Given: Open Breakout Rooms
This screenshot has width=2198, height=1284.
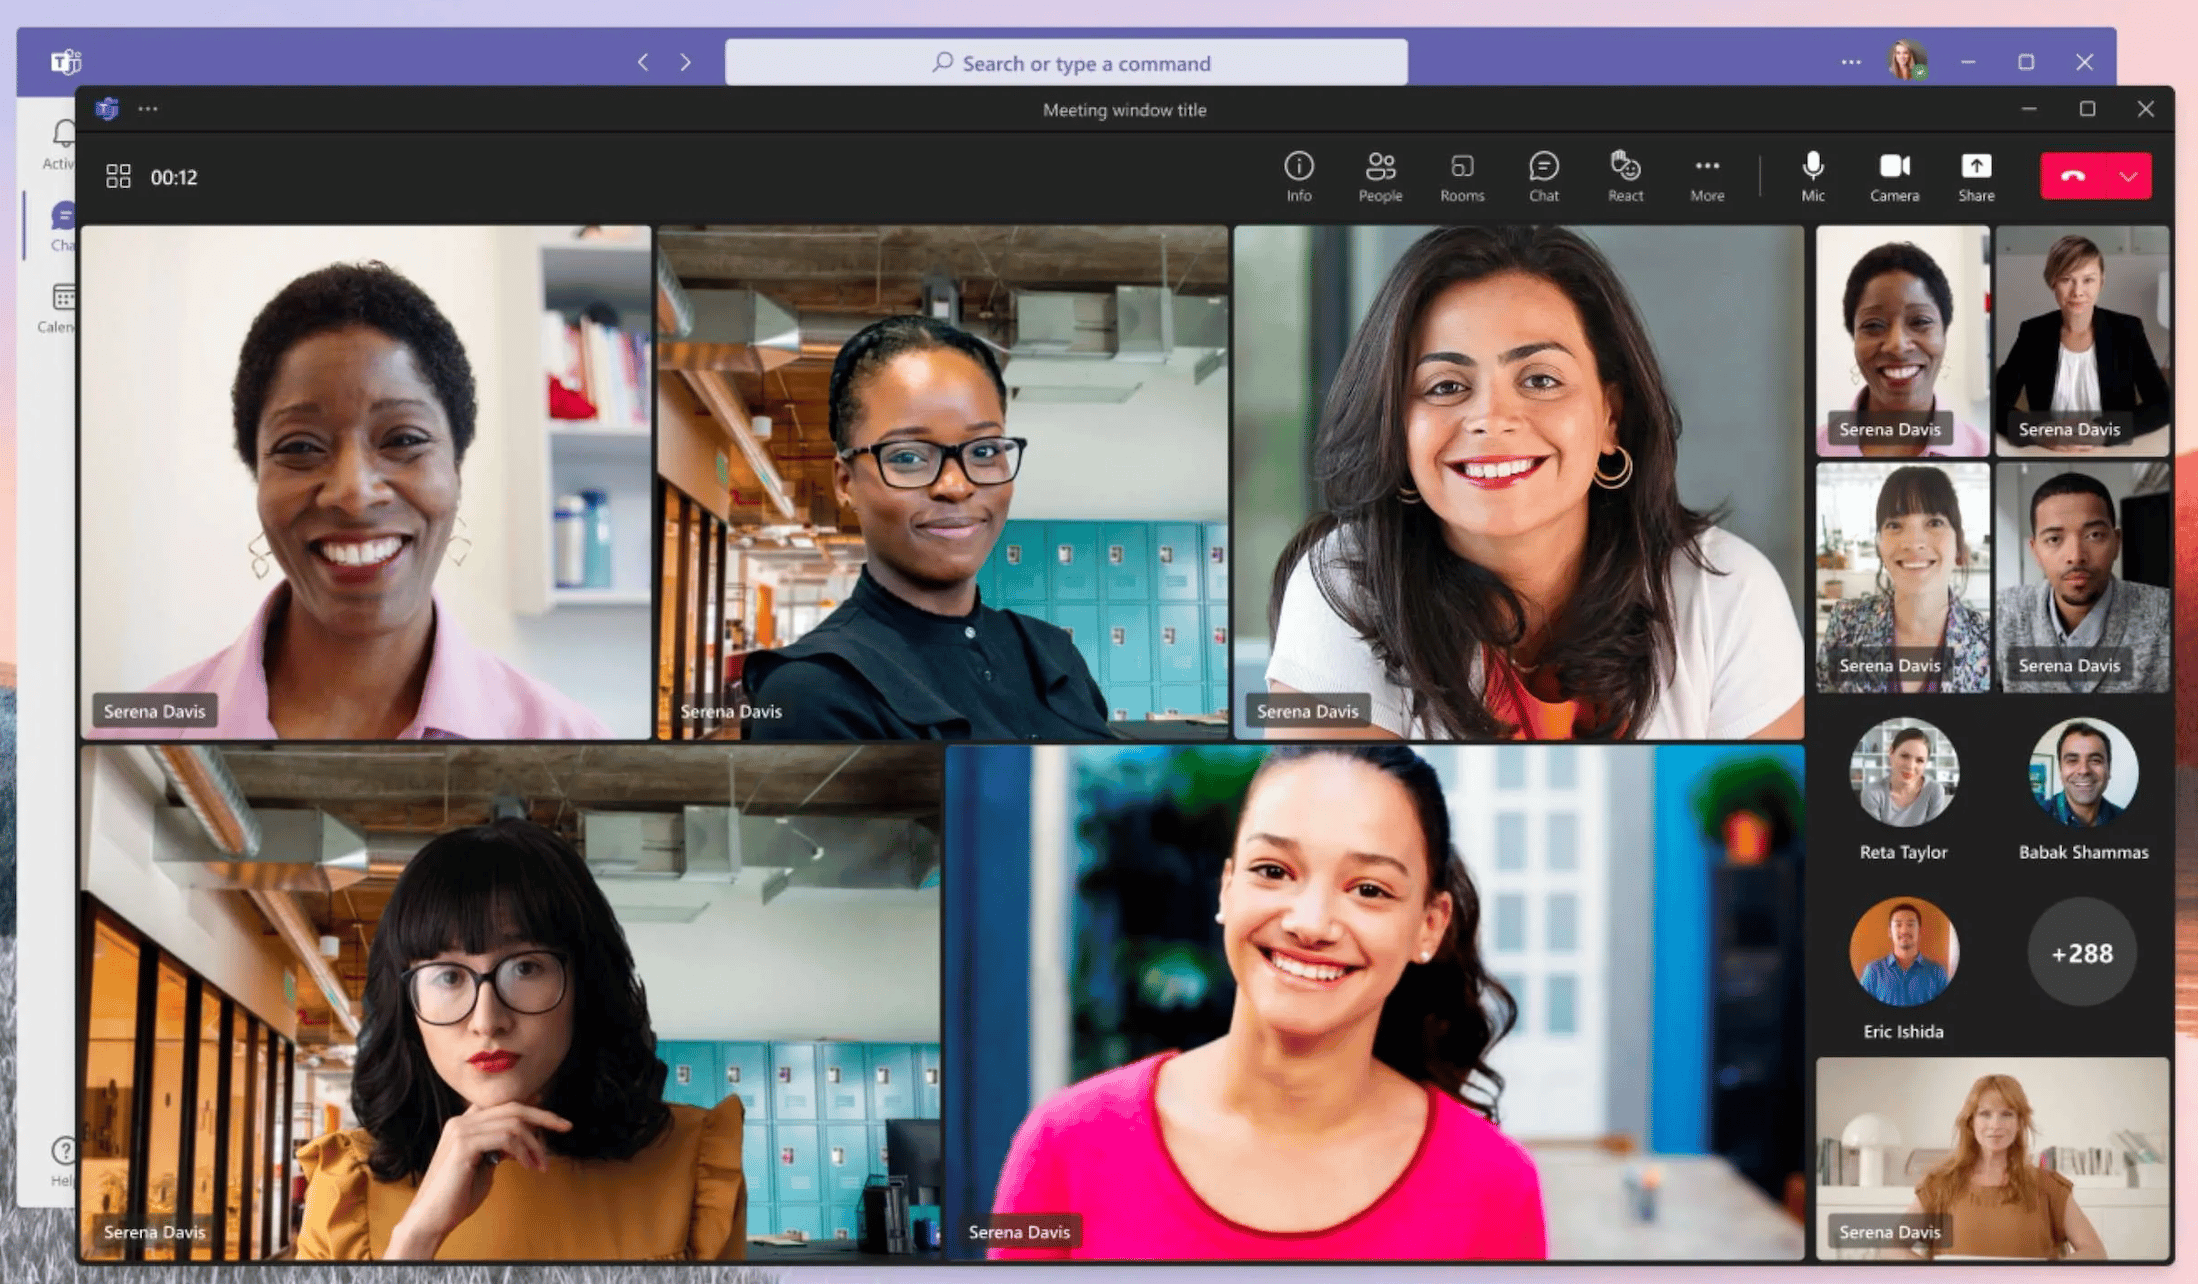Looking at the screenshot, I should point(1462,176).
